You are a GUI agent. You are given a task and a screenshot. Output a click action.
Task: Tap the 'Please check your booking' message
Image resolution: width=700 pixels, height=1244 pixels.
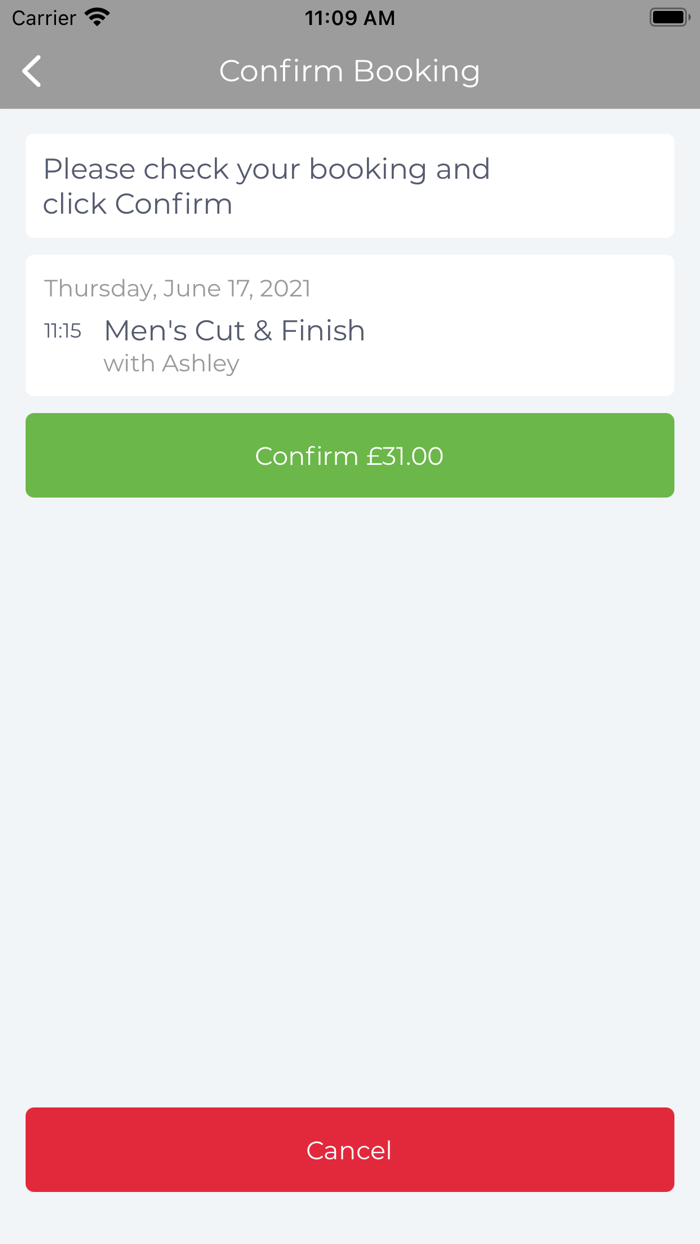point(266,169)
